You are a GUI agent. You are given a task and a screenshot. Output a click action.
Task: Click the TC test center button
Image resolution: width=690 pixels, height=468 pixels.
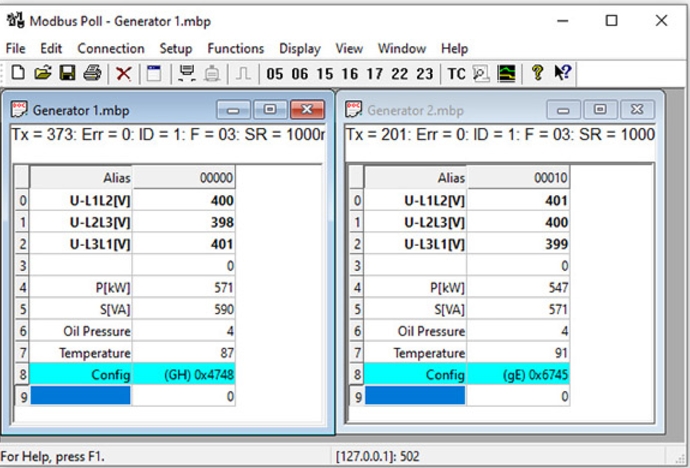456,74
